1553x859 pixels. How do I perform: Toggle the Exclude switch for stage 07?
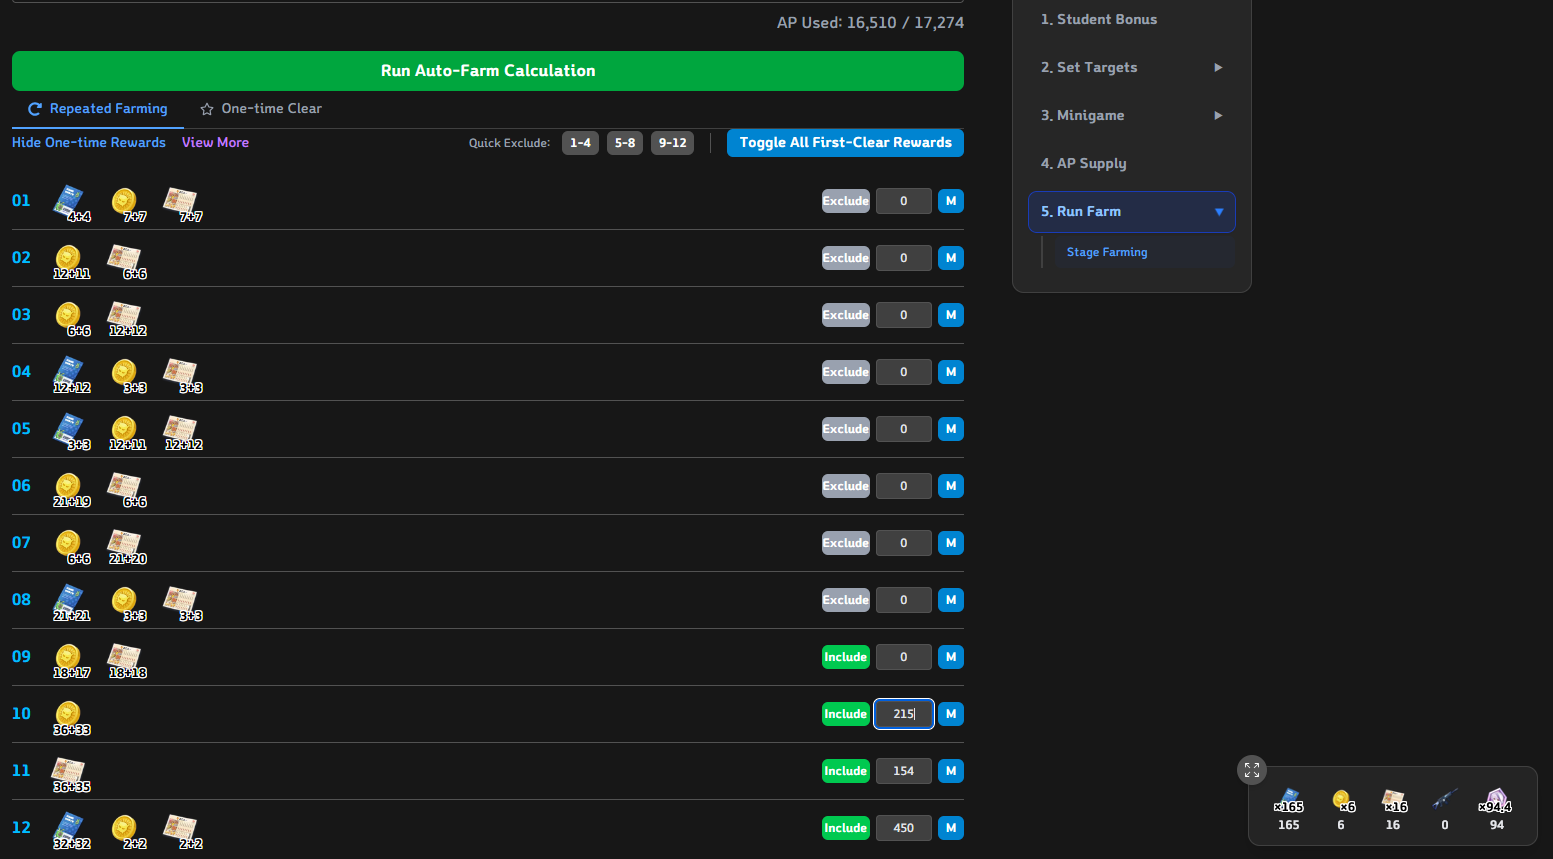[846, 543]
